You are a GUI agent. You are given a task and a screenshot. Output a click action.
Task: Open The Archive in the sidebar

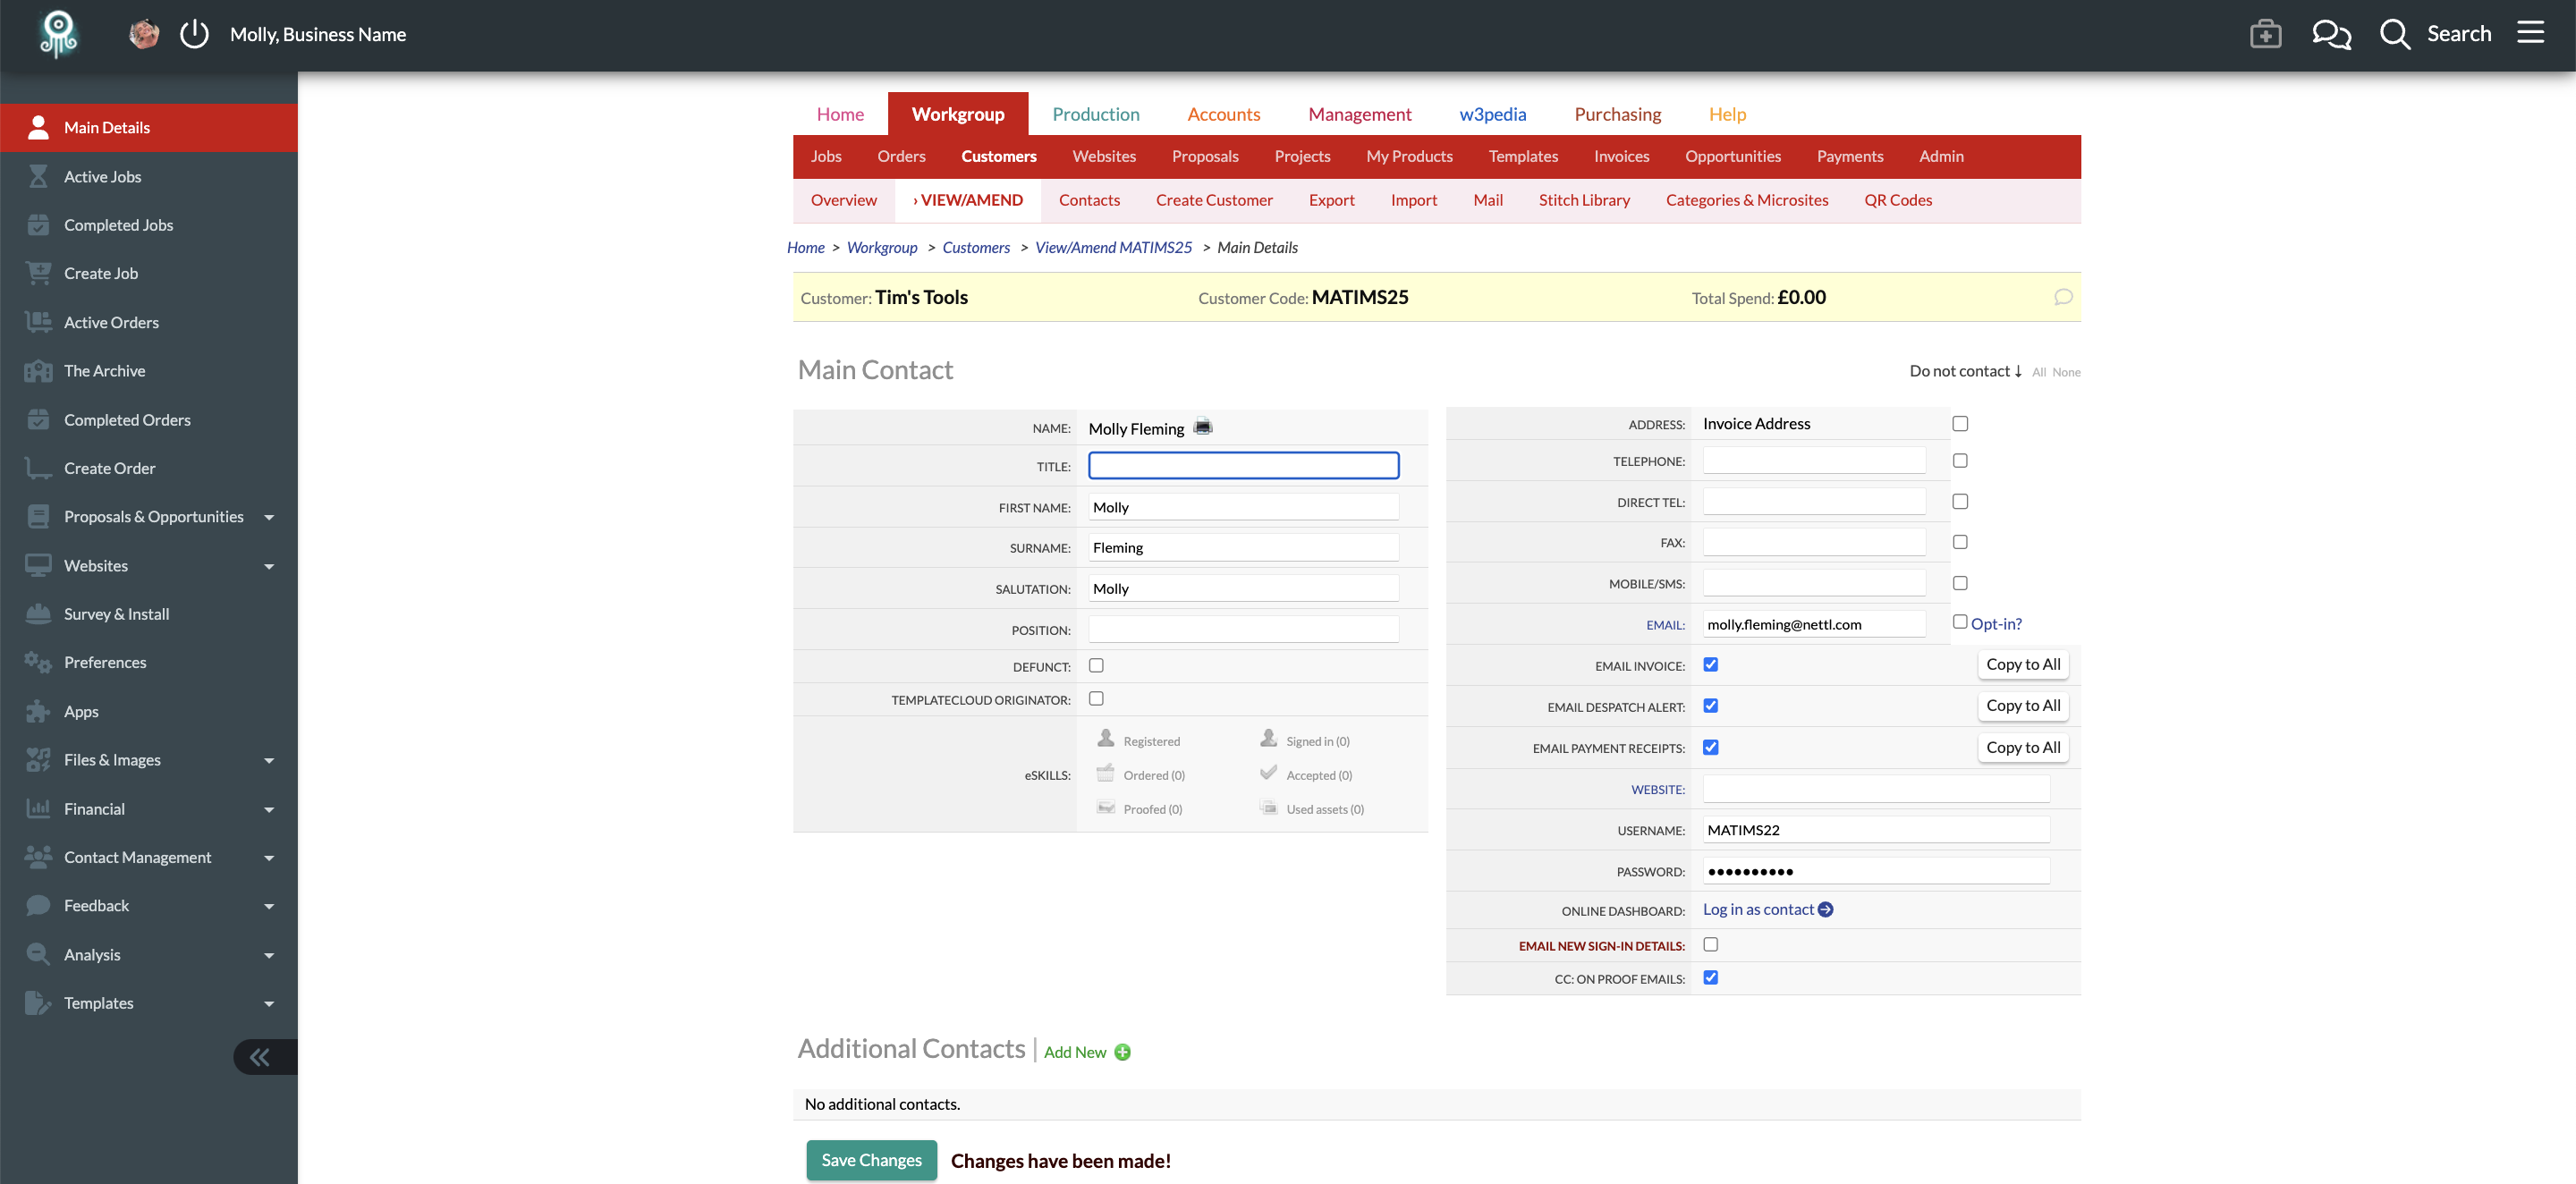point(104,371)
